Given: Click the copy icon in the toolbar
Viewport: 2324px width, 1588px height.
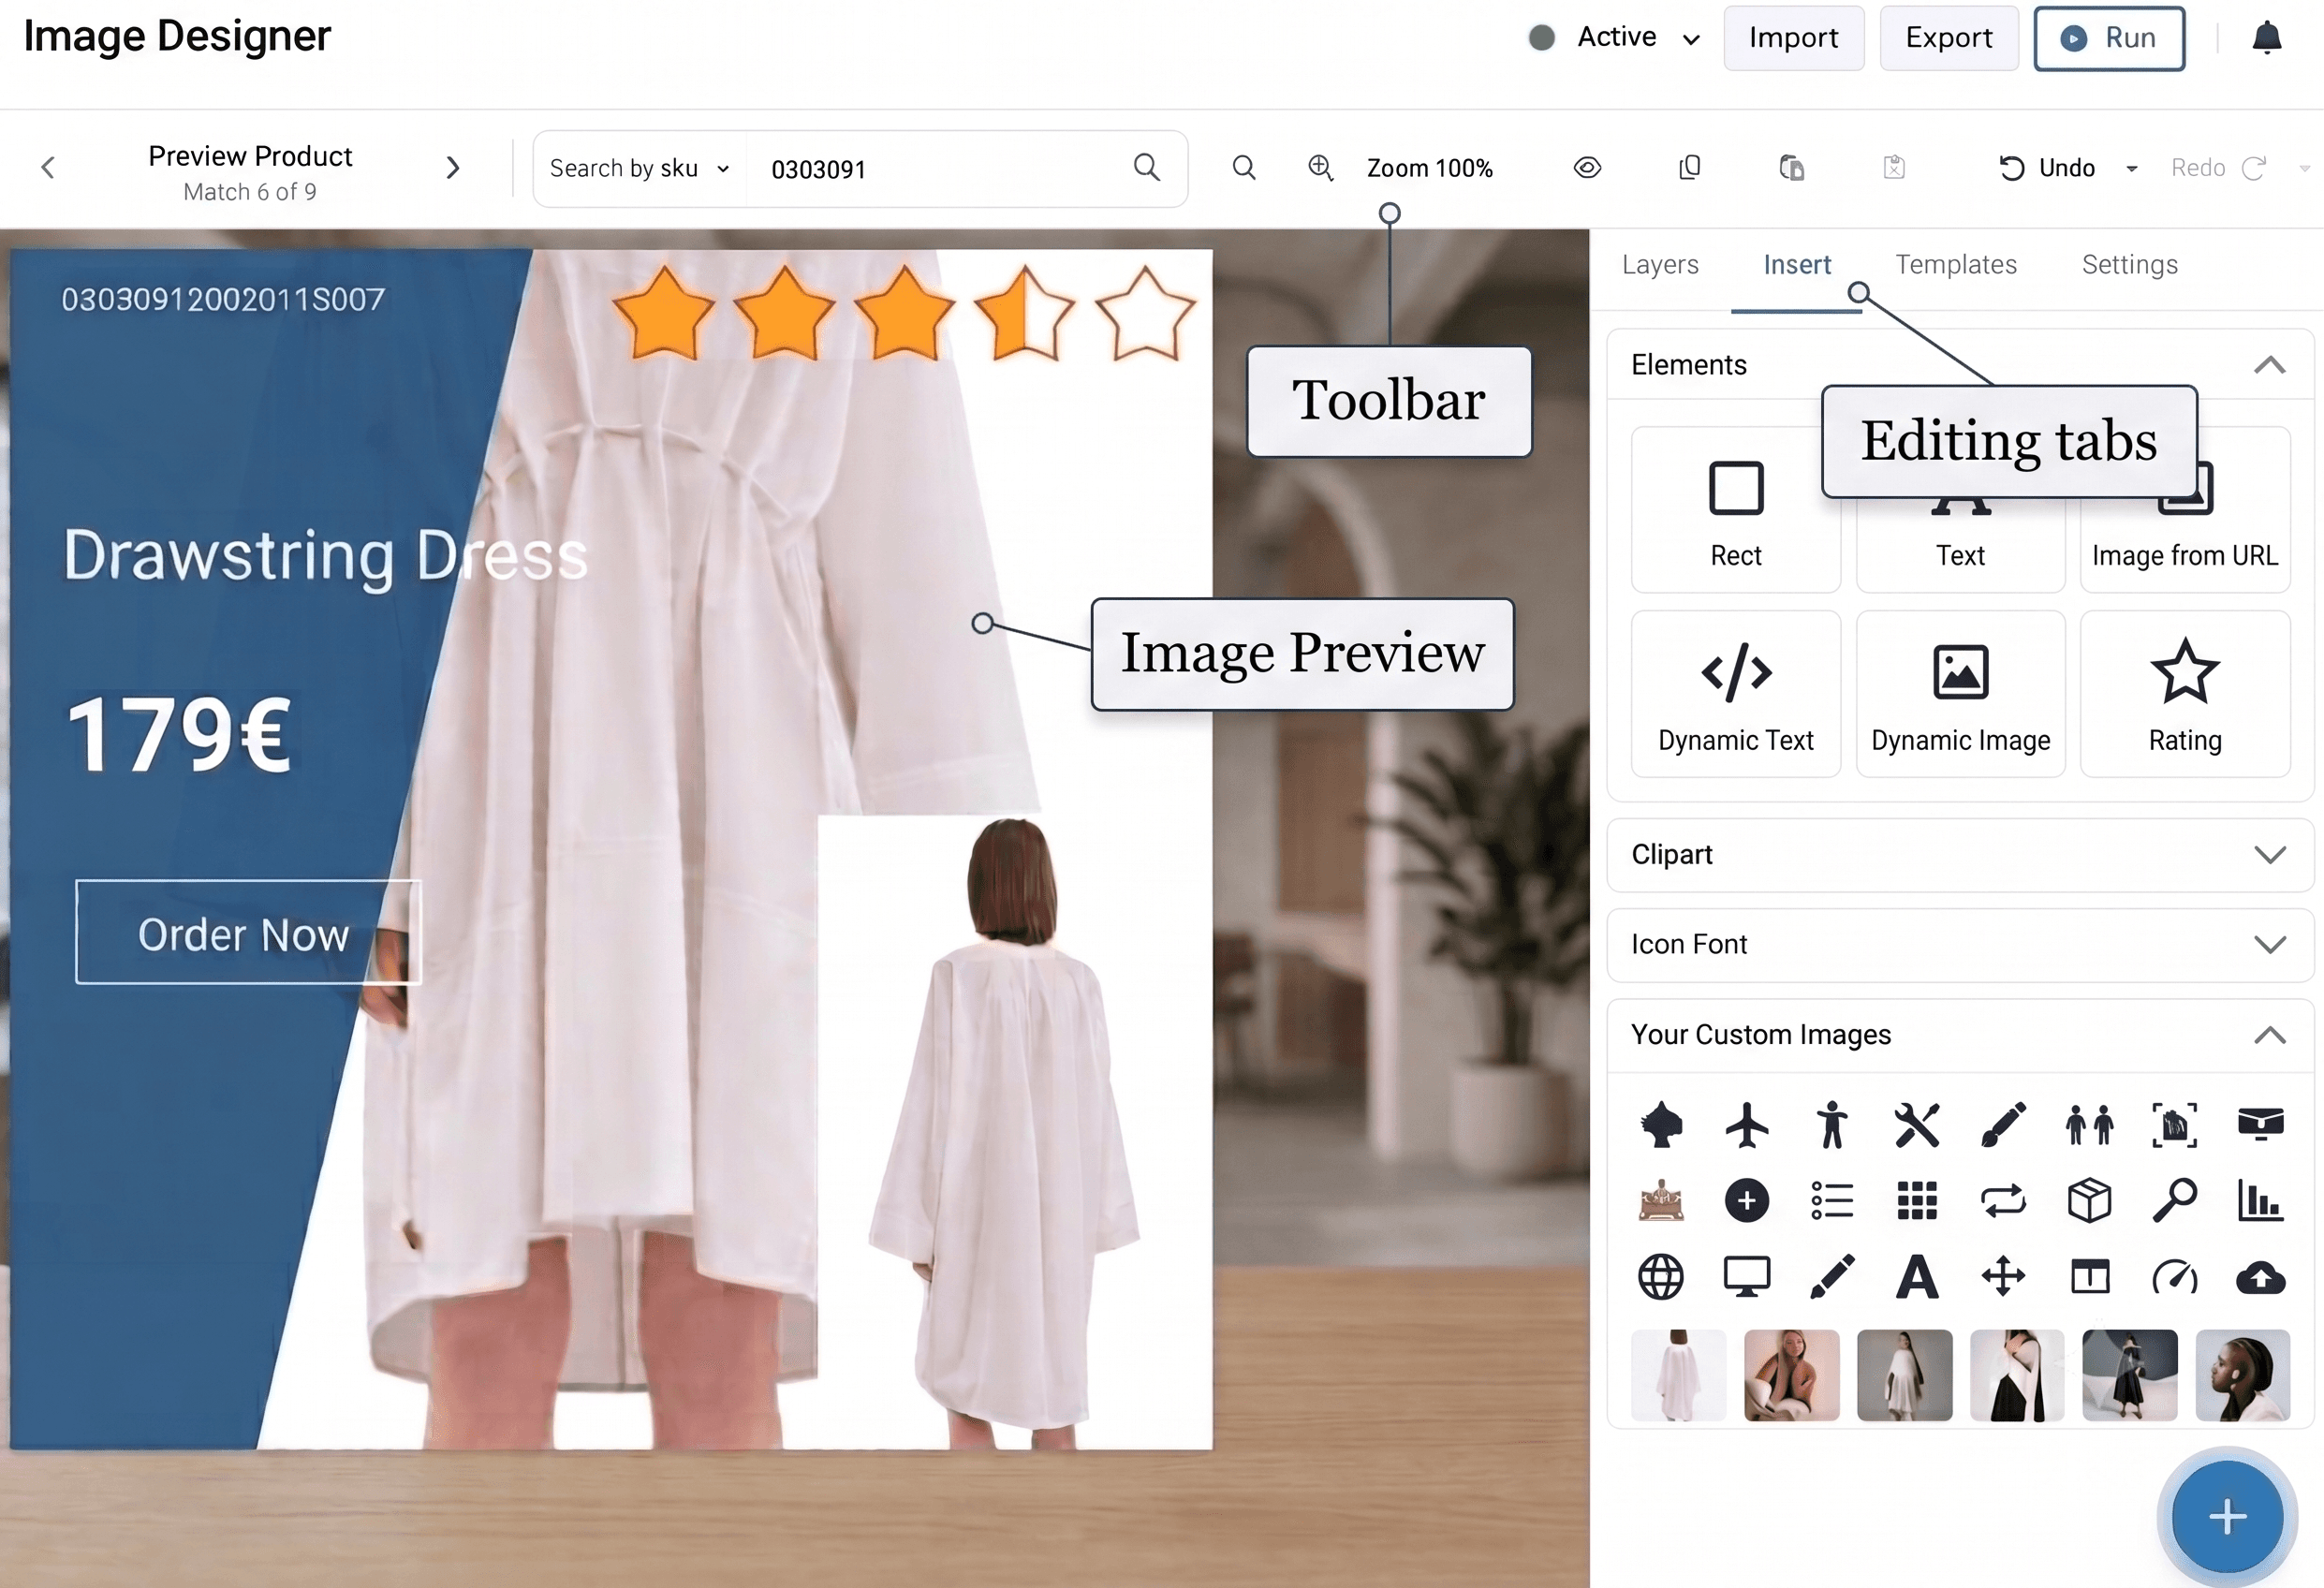Looking at the screenshot, I should (x=1690, y=168).
